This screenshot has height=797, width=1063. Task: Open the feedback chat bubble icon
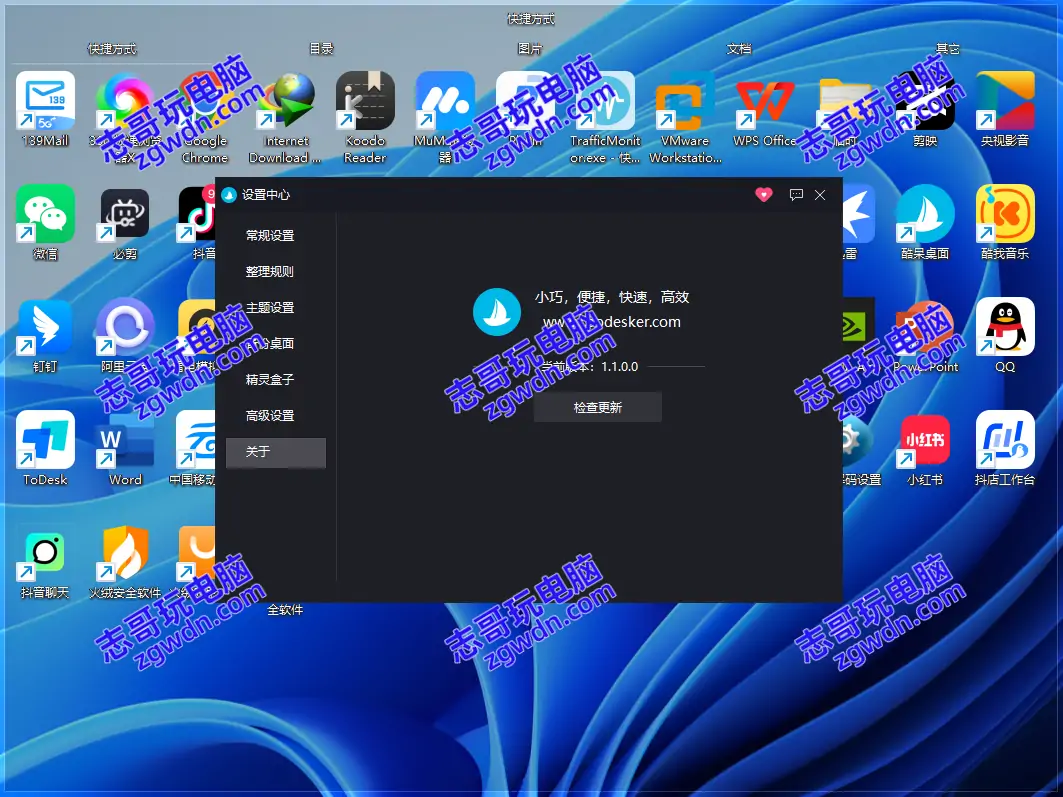point(796,195)
